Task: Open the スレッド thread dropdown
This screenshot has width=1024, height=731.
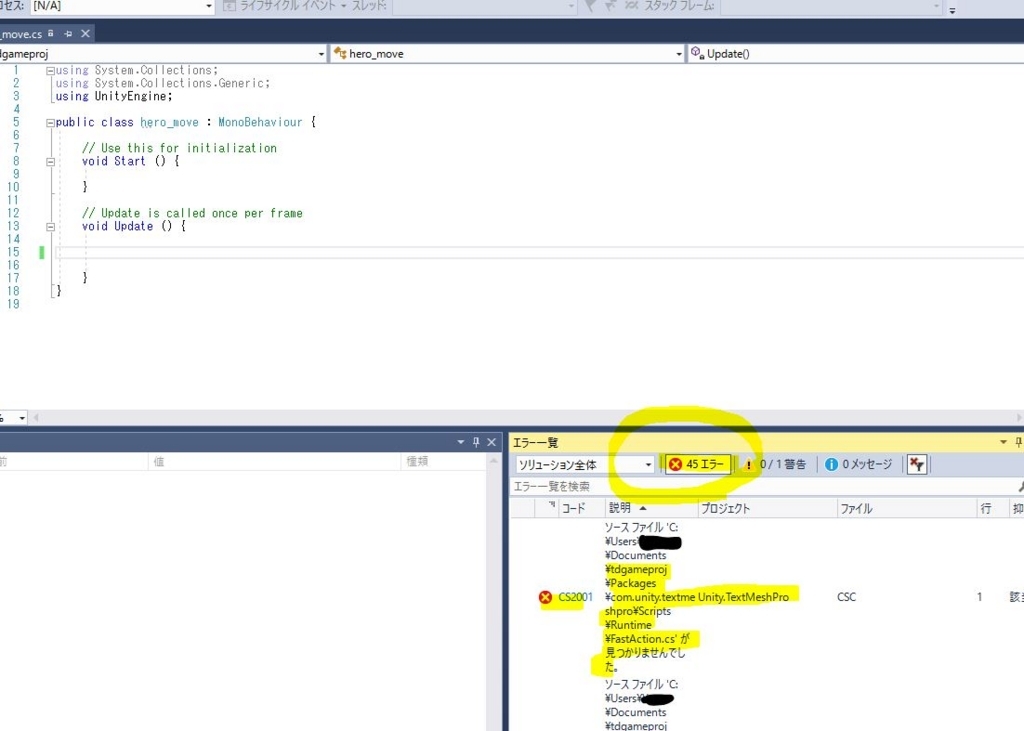Action: pyautogui.click(x=485, y=7)
